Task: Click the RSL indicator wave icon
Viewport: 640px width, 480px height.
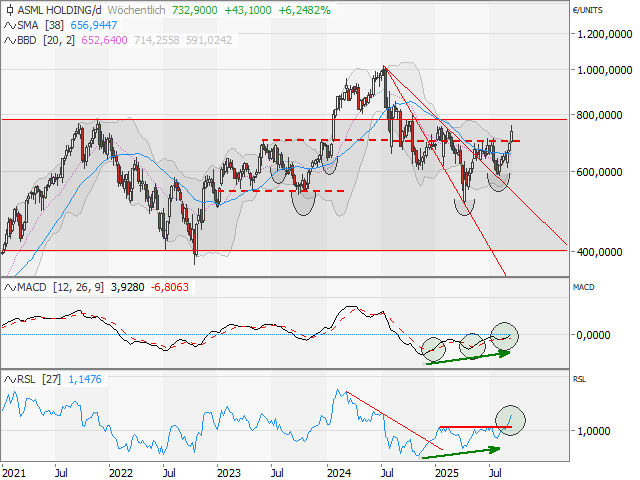Action: click(x=10, y=380)
